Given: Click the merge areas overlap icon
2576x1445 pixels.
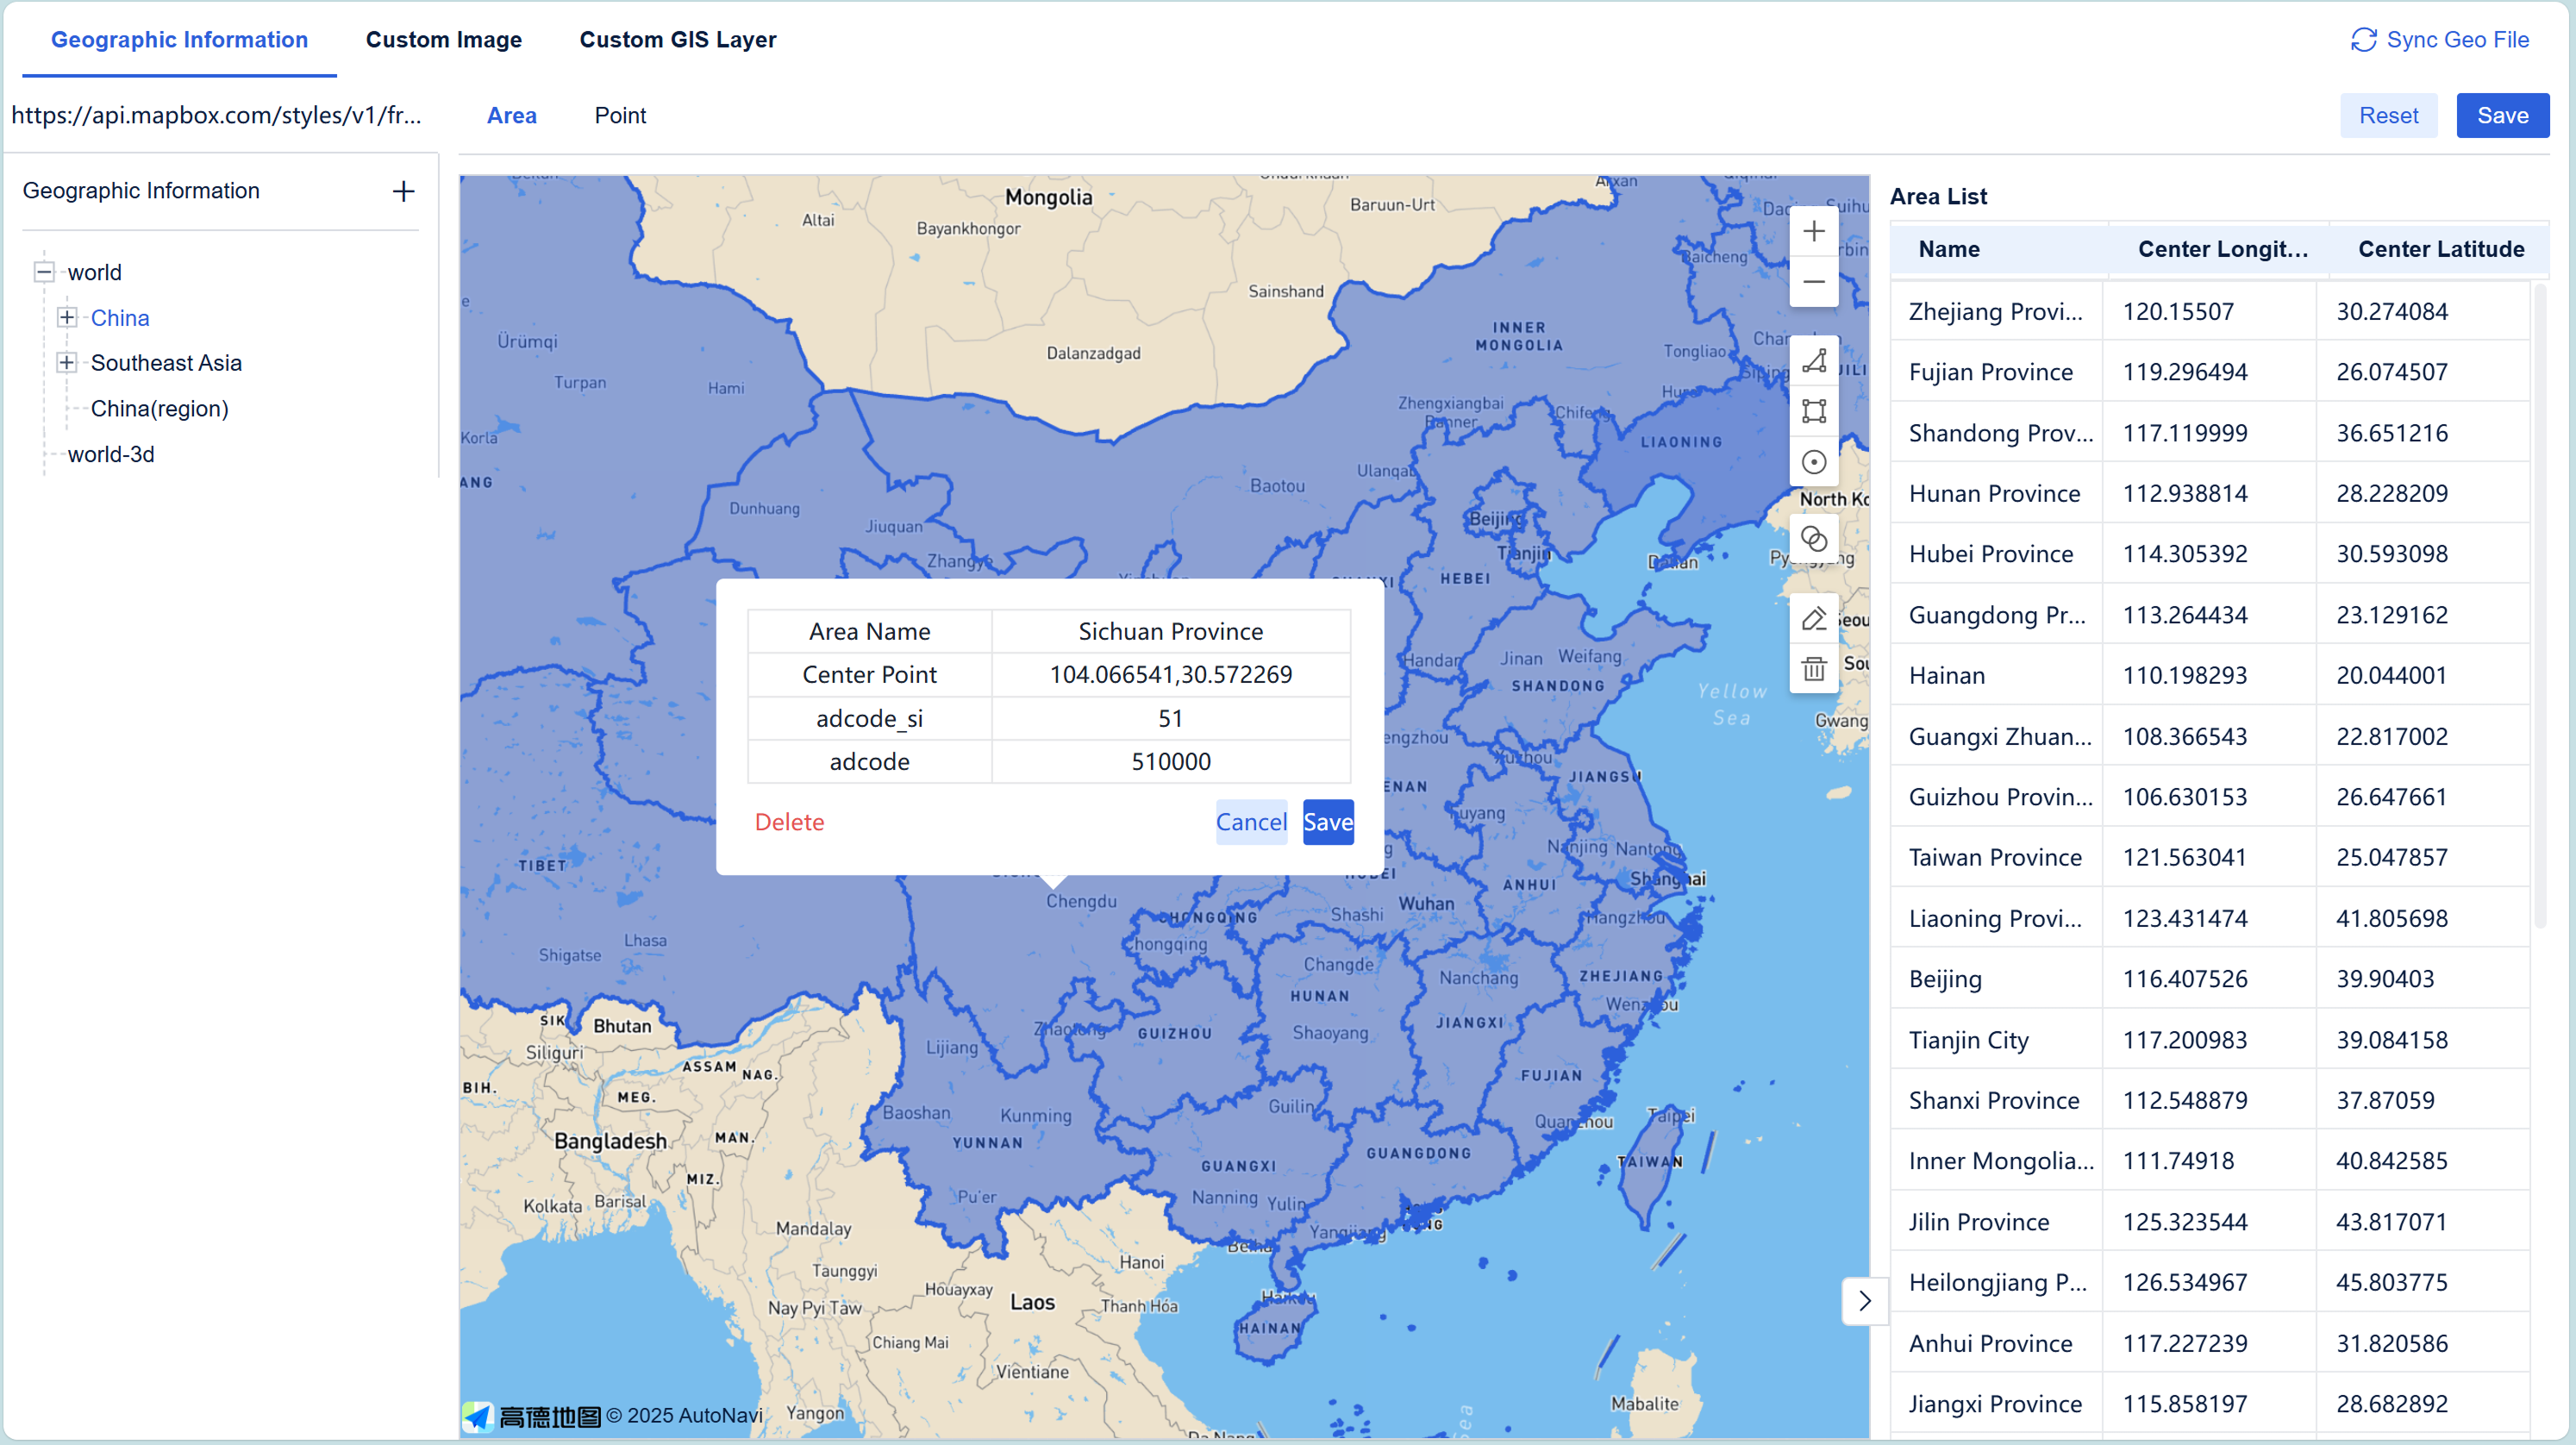Looking at the screenshot, I should coord(1813,540).
